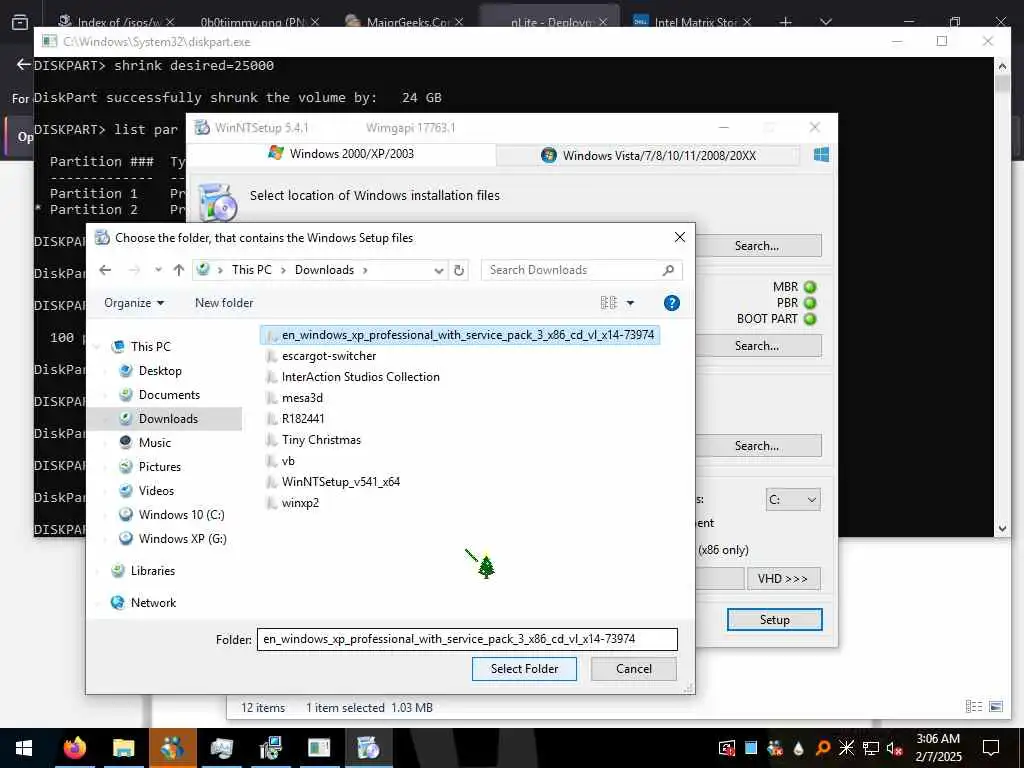Open the folder dialog help icon
Viewport: 1024px width, 768px height.
coord(671,303)
